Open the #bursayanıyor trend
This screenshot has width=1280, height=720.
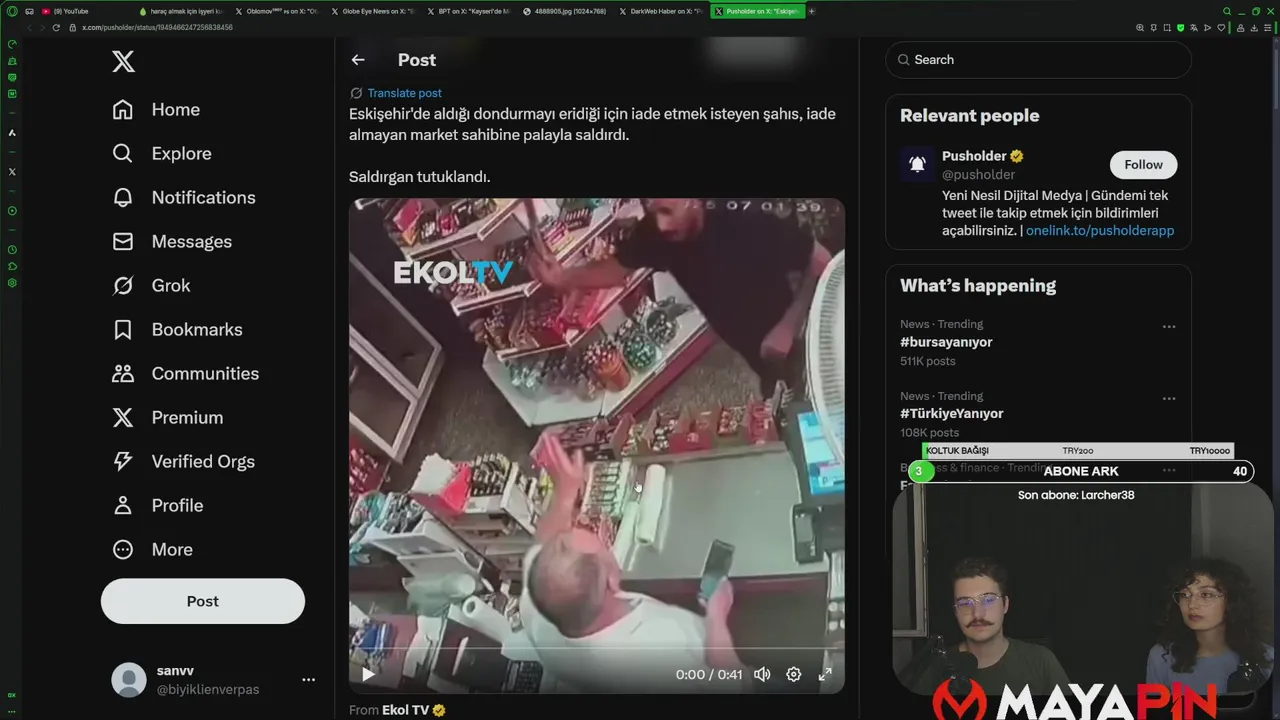(x=946, y=342)
